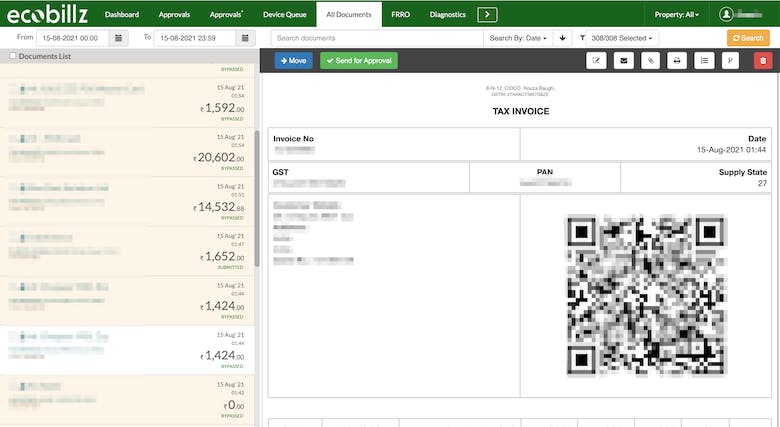Select the document with amount 20,602.00
780x427 pixels.
point(127,152)
